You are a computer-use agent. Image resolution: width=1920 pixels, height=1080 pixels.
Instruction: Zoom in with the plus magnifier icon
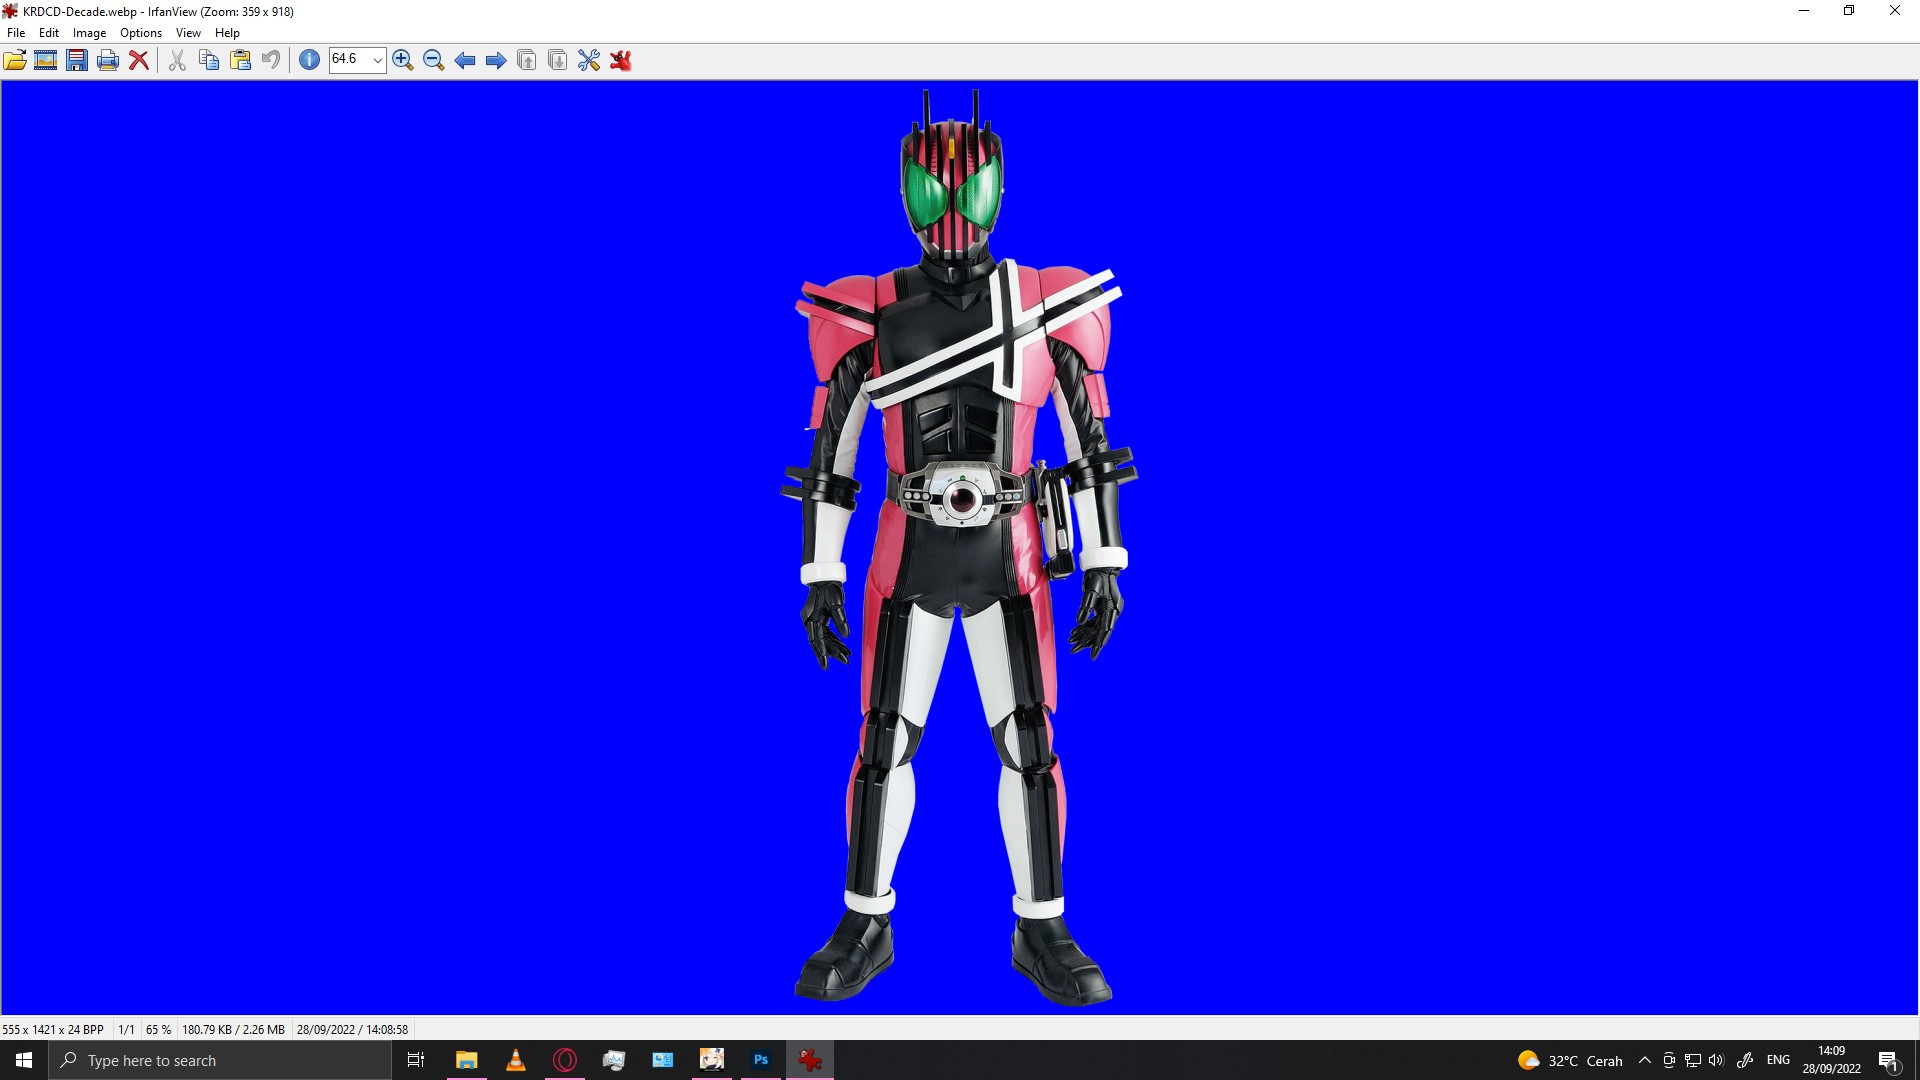tap(403, 60)
